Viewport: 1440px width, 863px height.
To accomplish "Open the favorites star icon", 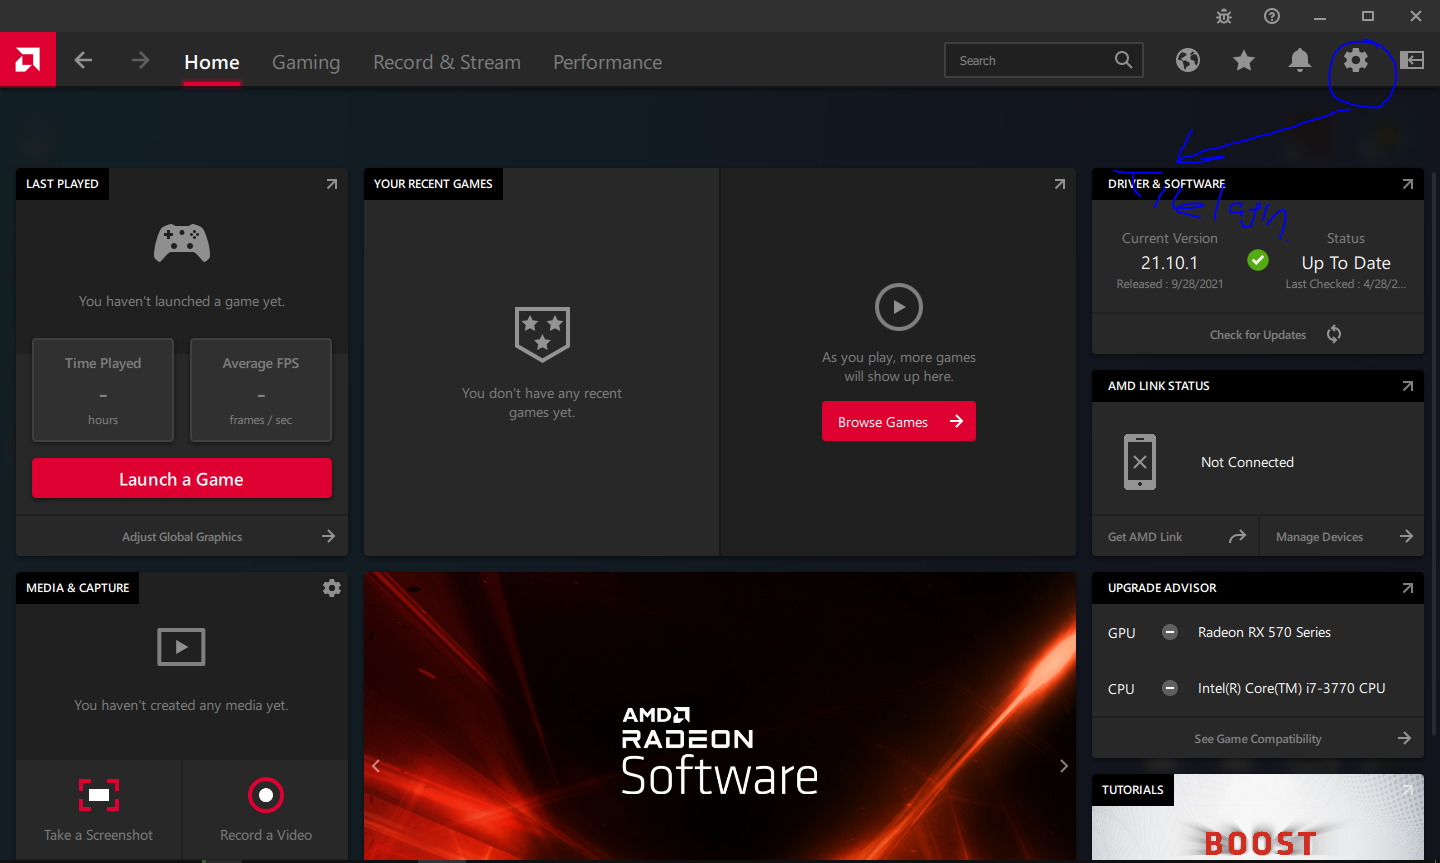I will point(1244,61).
